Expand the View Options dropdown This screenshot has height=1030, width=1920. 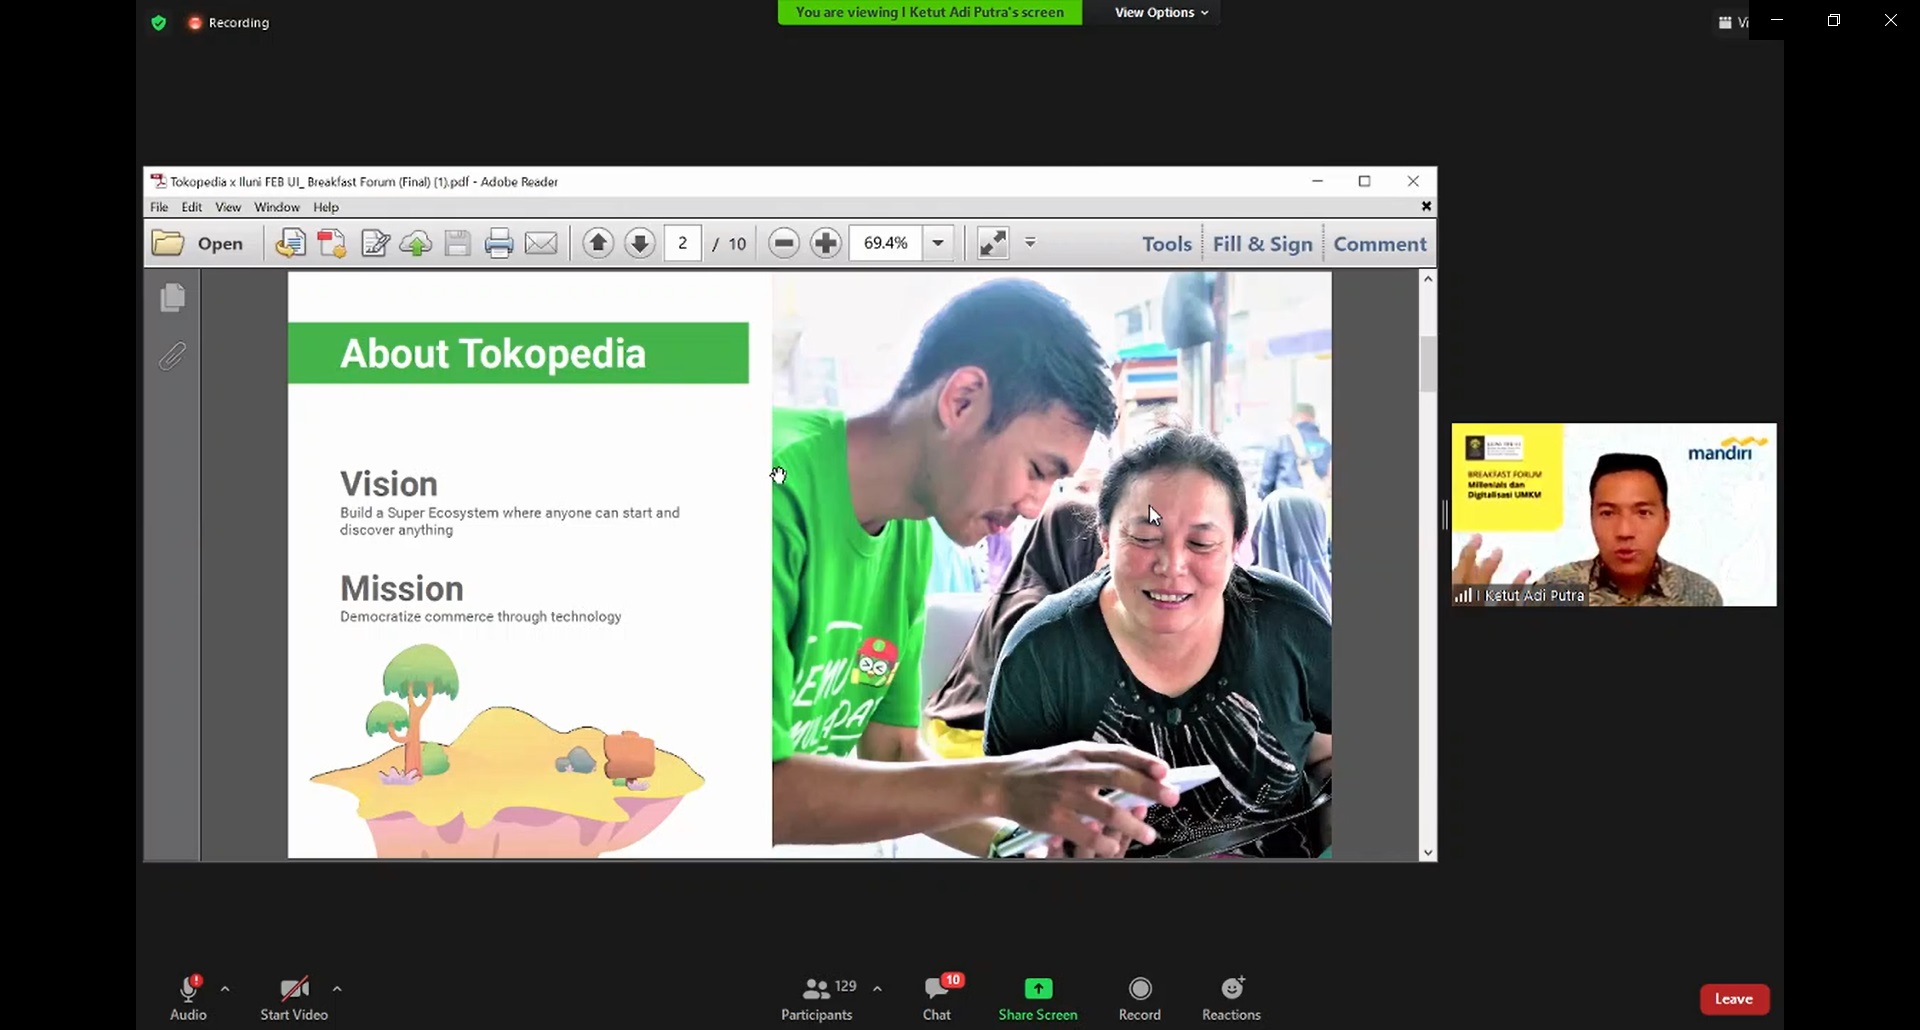pos(1161,13)
